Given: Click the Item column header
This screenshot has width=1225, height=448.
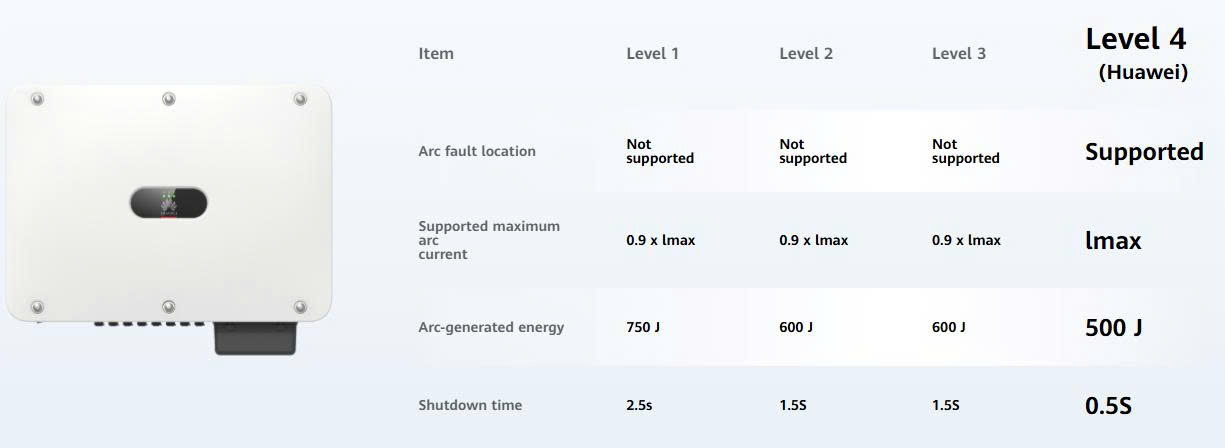Looking at the screenshot, I should click(435, 54).
